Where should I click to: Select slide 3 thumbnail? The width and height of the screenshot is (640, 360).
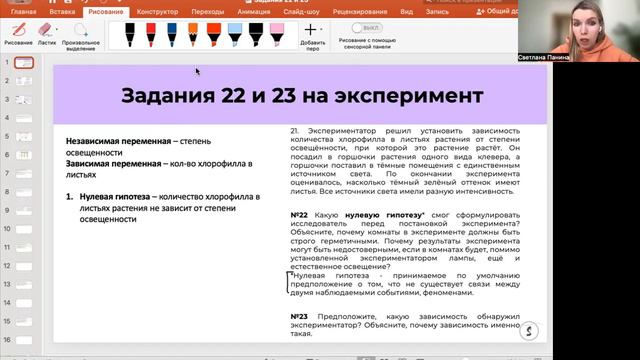coord(24,100)
